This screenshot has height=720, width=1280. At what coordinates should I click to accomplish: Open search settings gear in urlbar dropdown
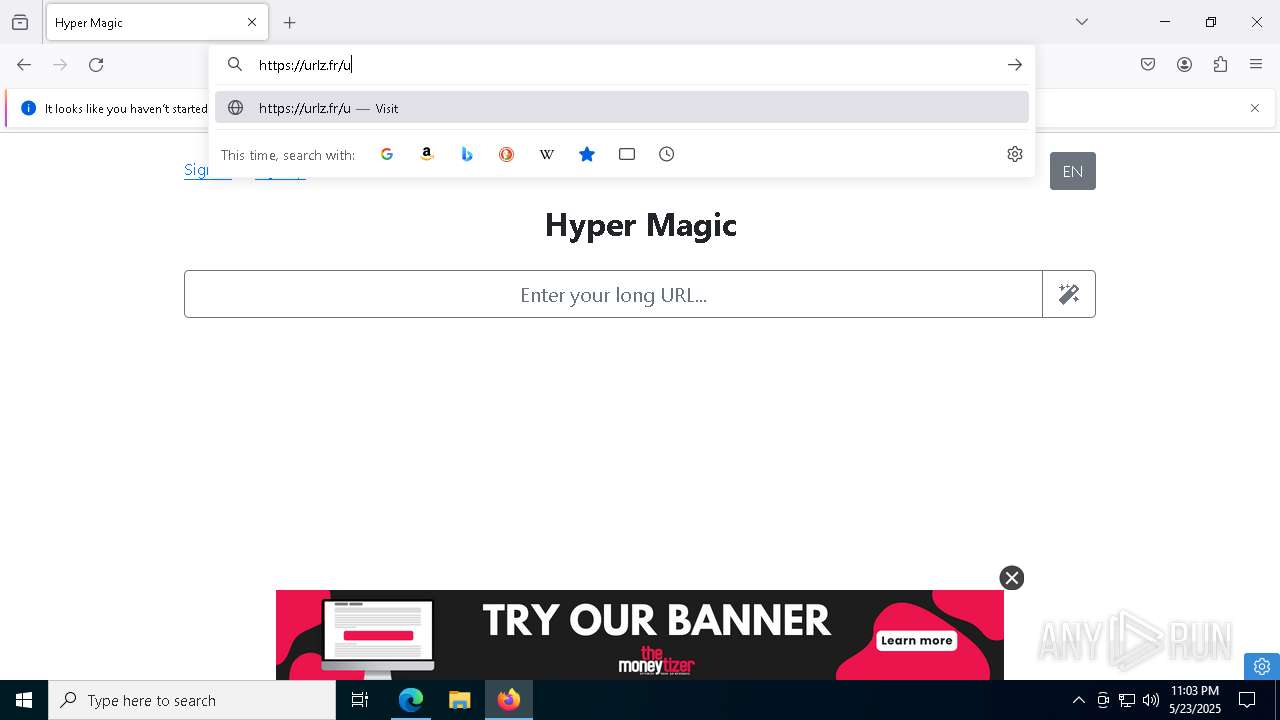click(1015, 154)
